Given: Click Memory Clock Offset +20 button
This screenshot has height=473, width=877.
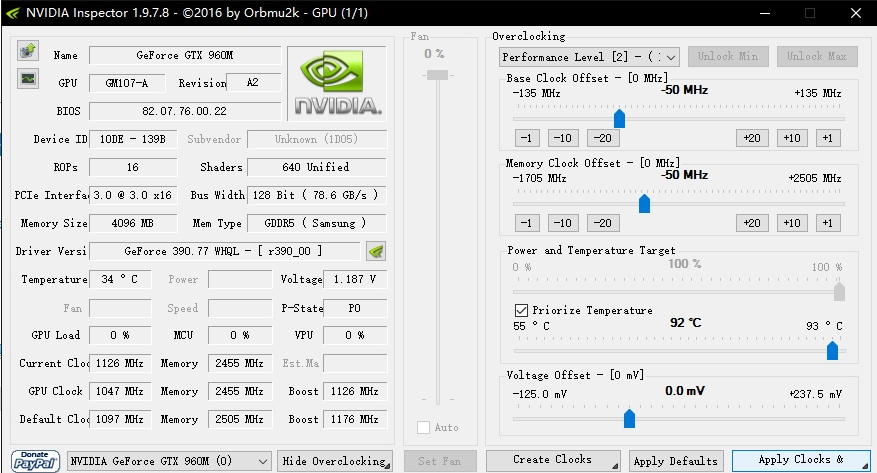Looking at the screenshot, I should pos(752,223).
